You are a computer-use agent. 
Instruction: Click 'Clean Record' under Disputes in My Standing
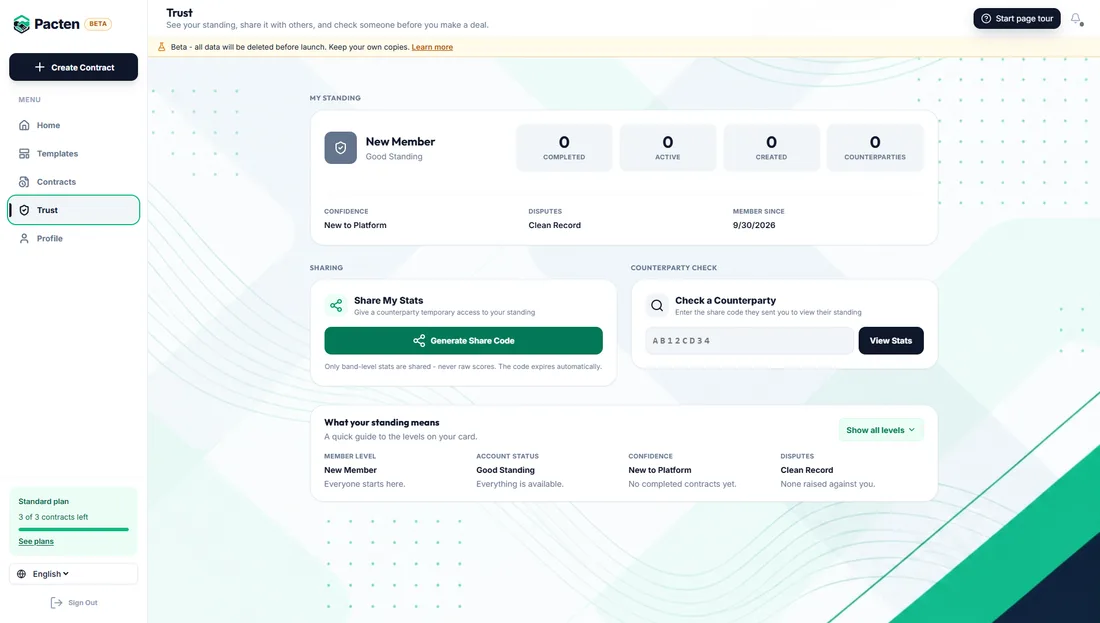pos(554,225)
